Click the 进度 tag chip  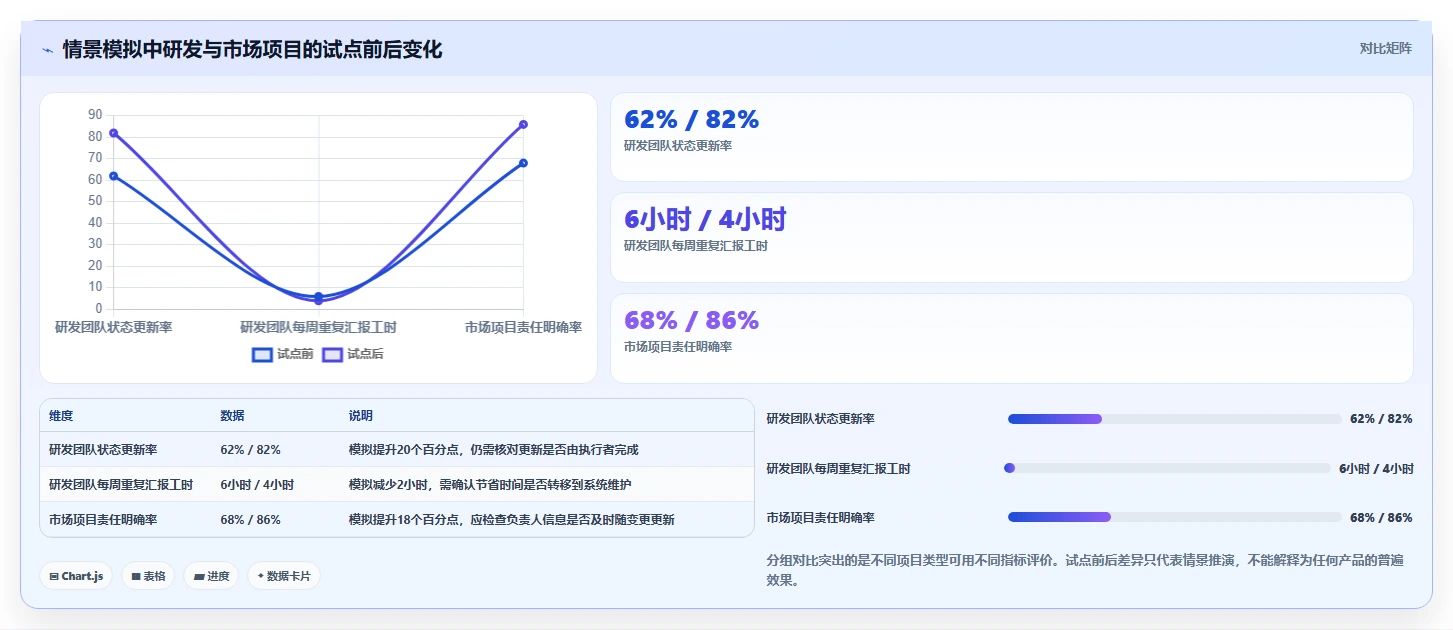point(211,576)
